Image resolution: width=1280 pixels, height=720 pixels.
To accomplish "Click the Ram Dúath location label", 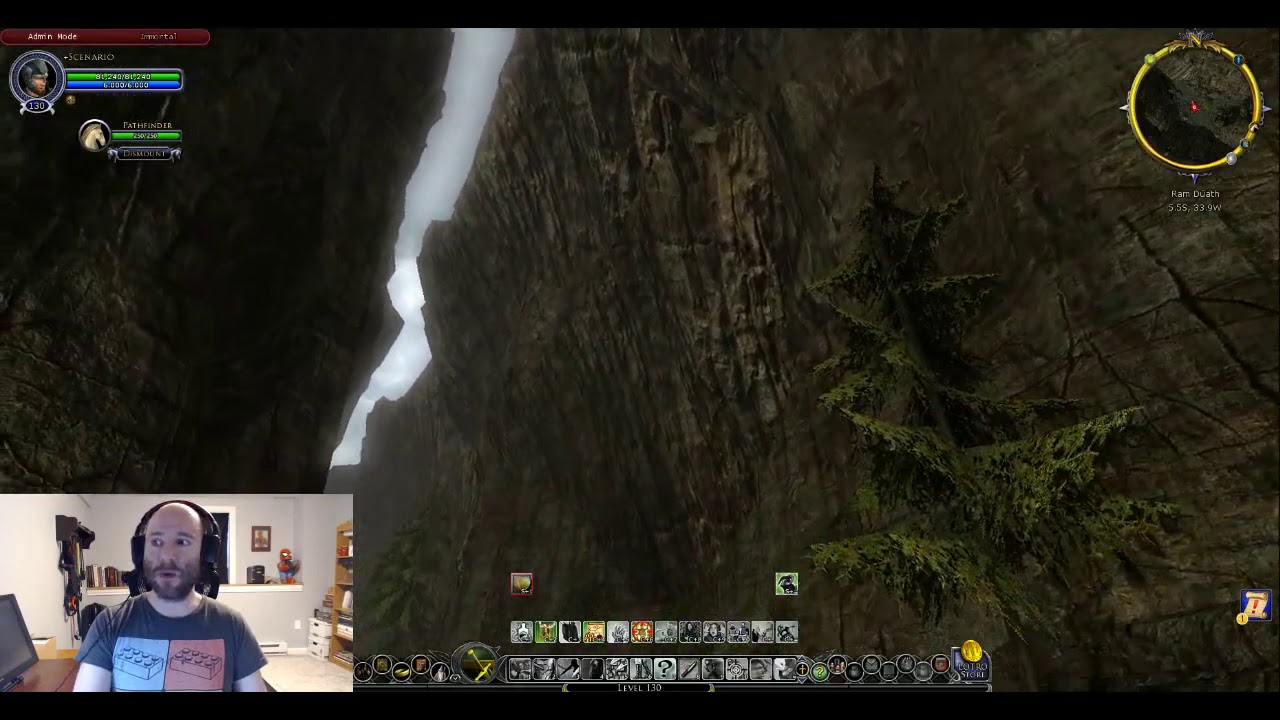I will (1195, 194).
